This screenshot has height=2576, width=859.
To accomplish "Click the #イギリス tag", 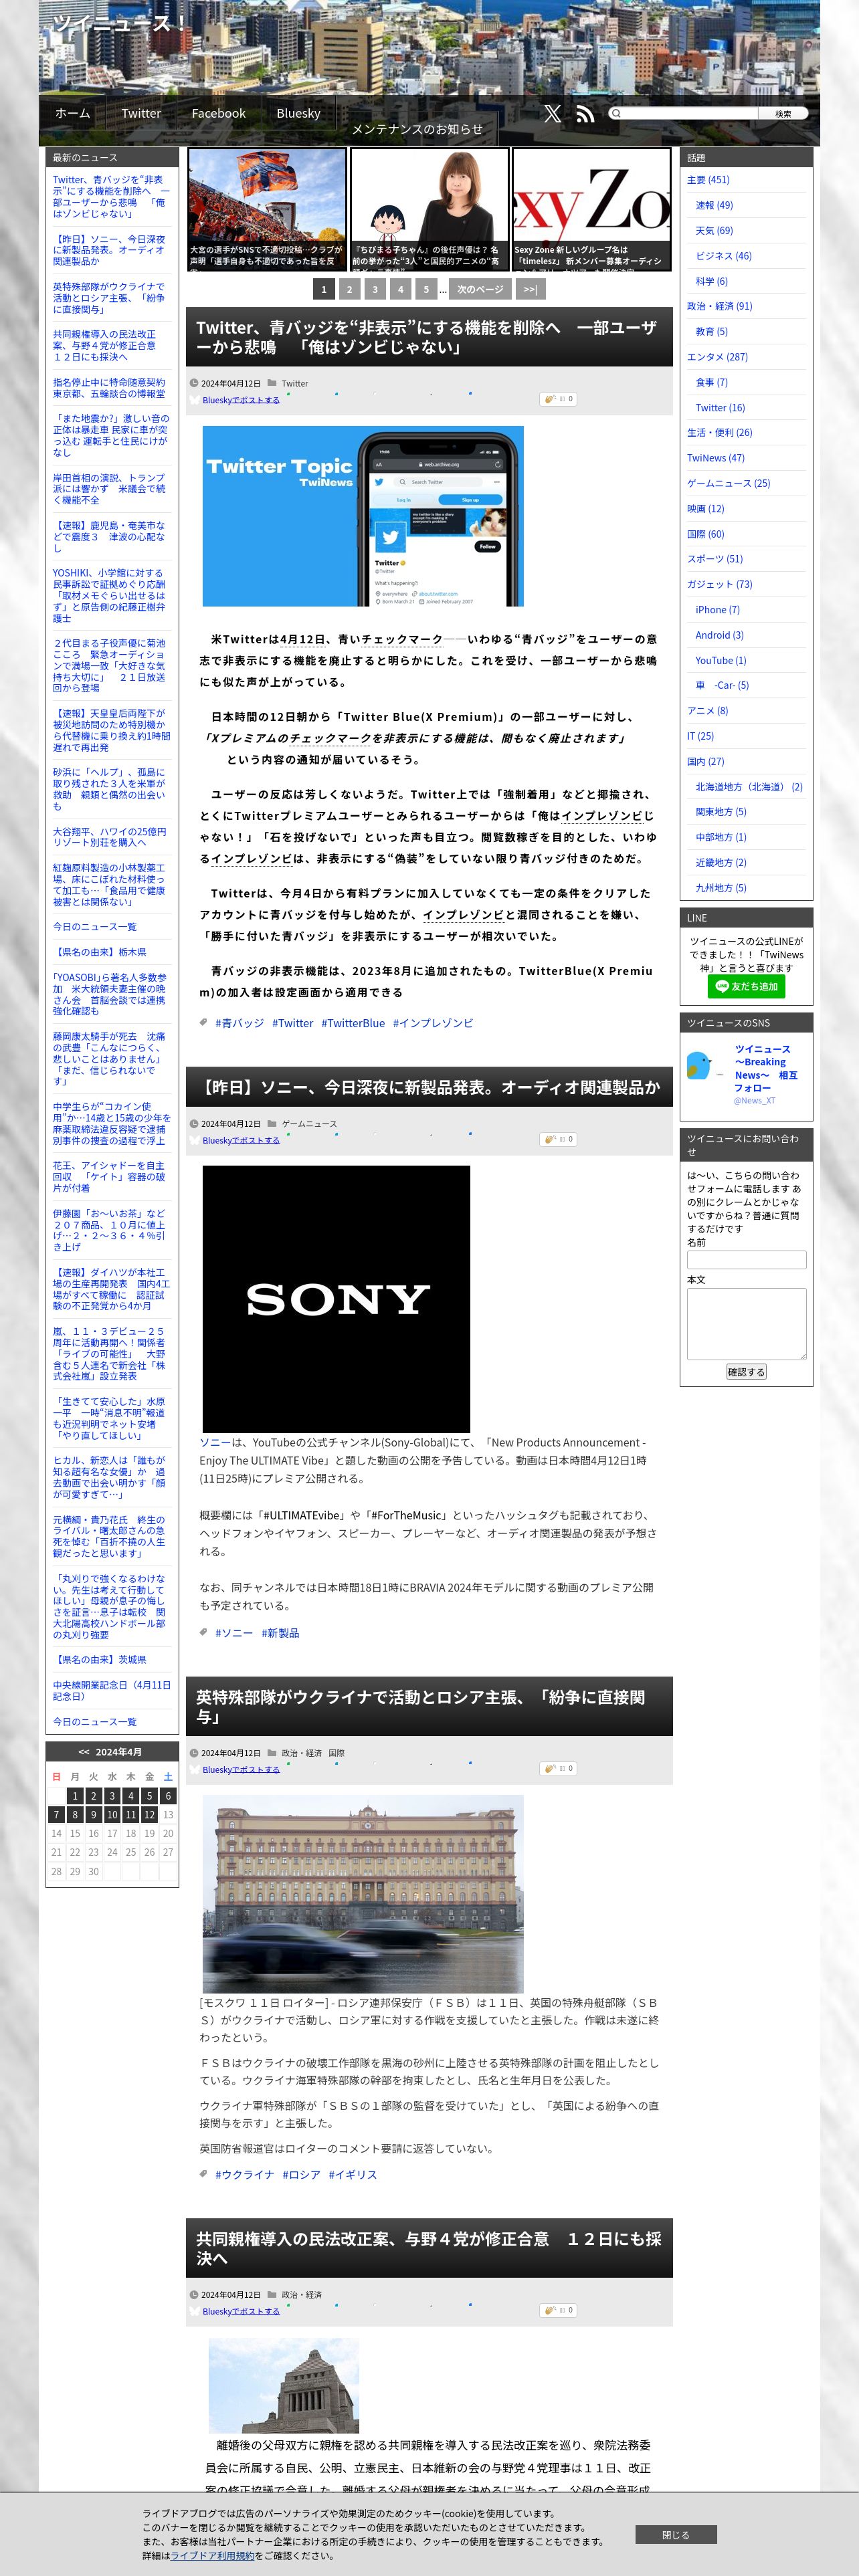I will (x=353, y=2174).
